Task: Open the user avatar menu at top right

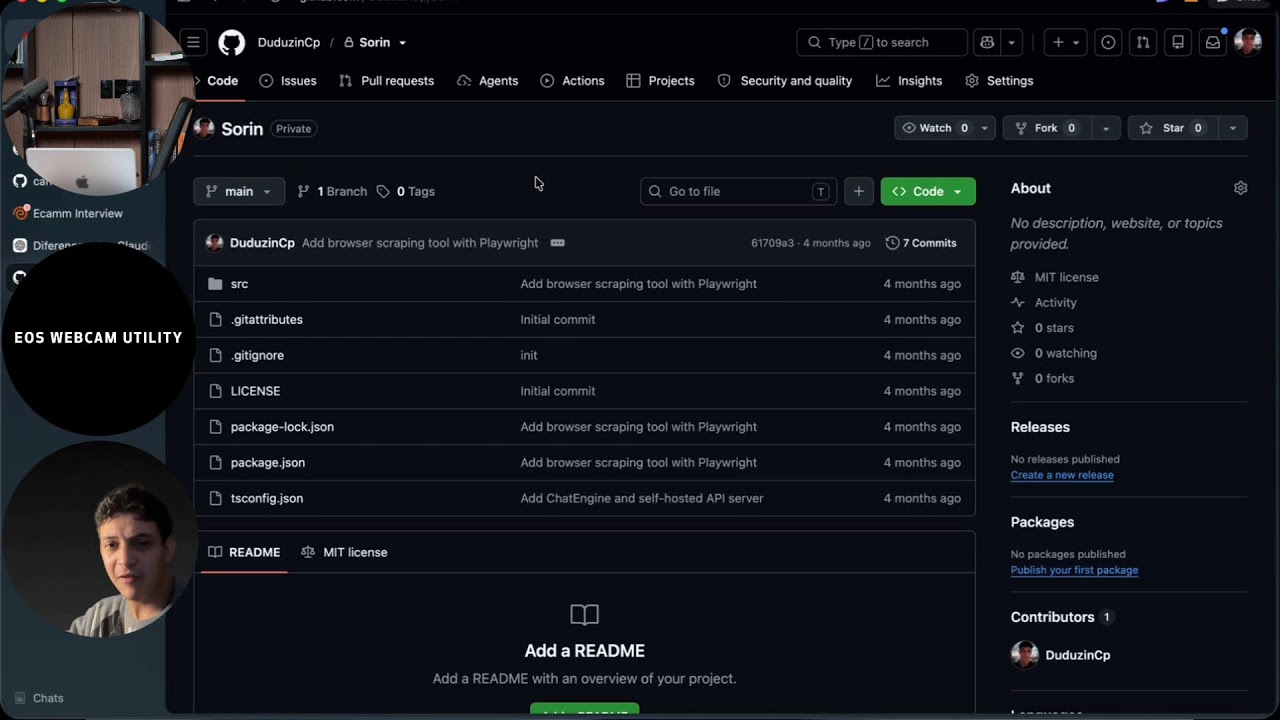Action: click(1248, 42)
